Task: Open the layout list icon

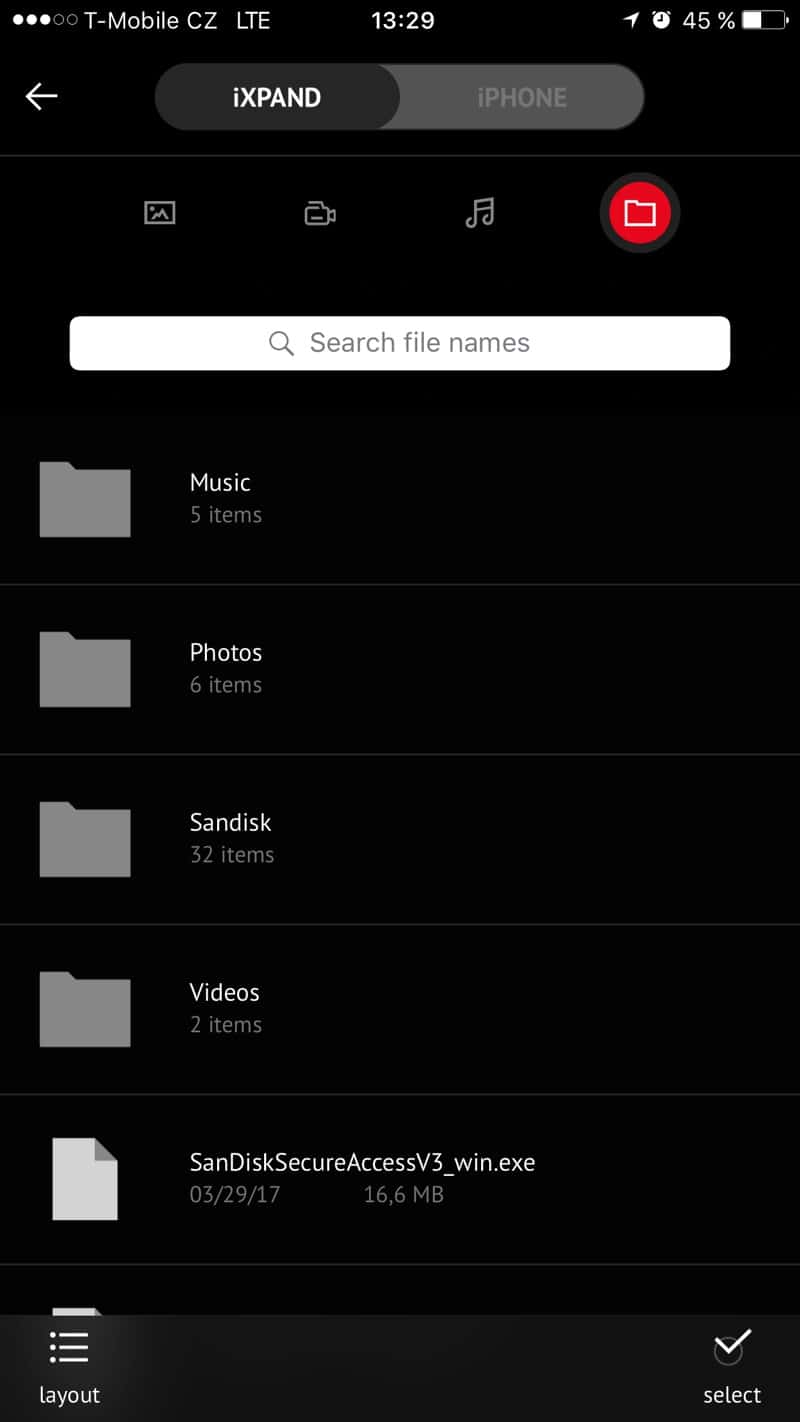Action: 69,1348
